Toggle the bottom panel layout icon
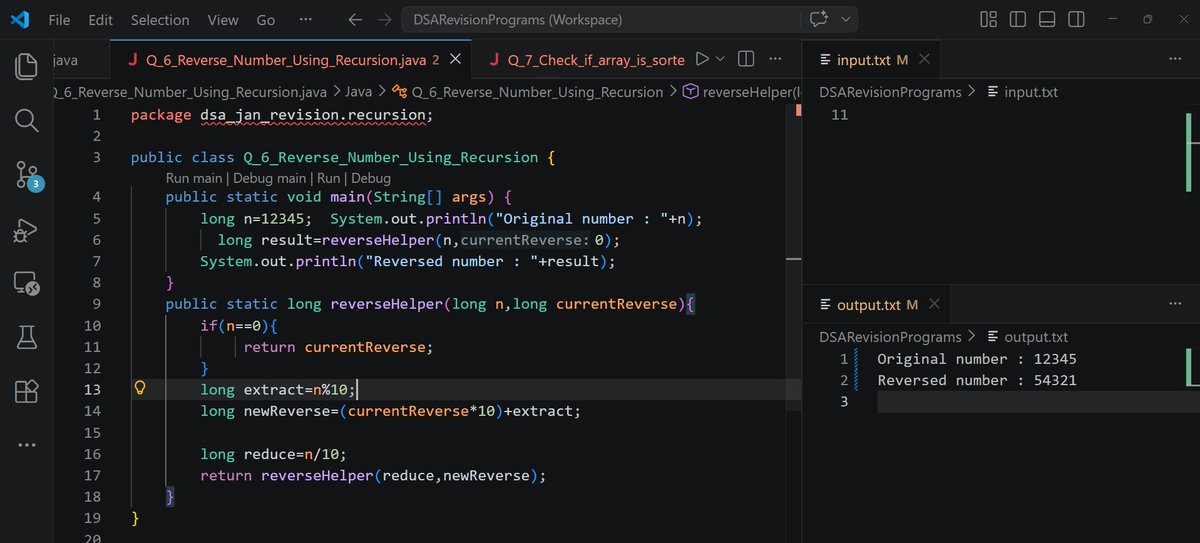Viewport: 1200px width, 543px height. (x=1047, y=19)
